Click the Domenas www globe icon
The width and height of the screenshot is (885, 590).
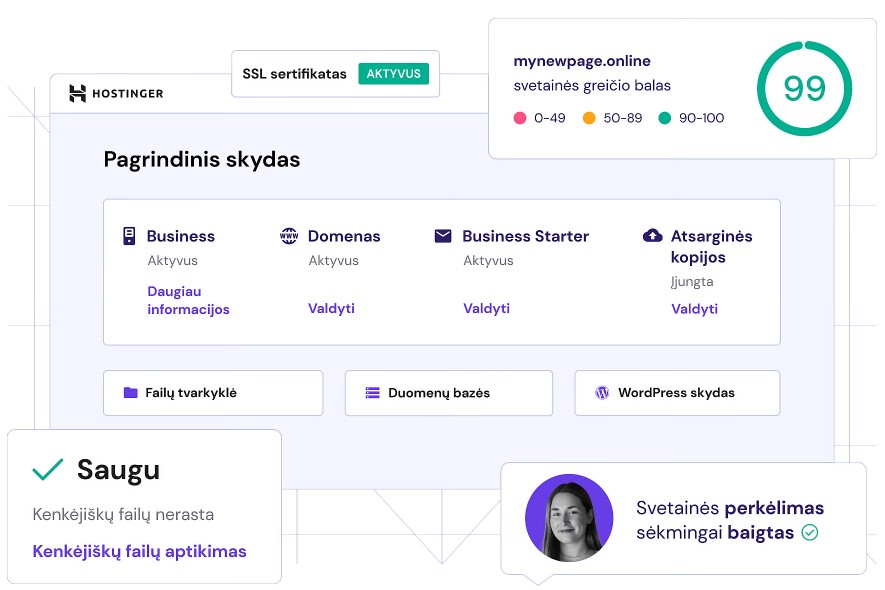pyautogui.click(x=289, y=235)
